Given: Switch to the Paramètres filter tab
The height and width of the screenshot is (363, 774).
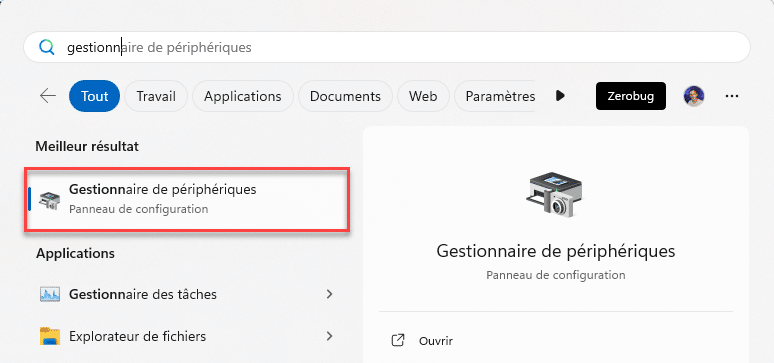Looking at the screenshot, I should pyautogui.click(x=495, y=96).
